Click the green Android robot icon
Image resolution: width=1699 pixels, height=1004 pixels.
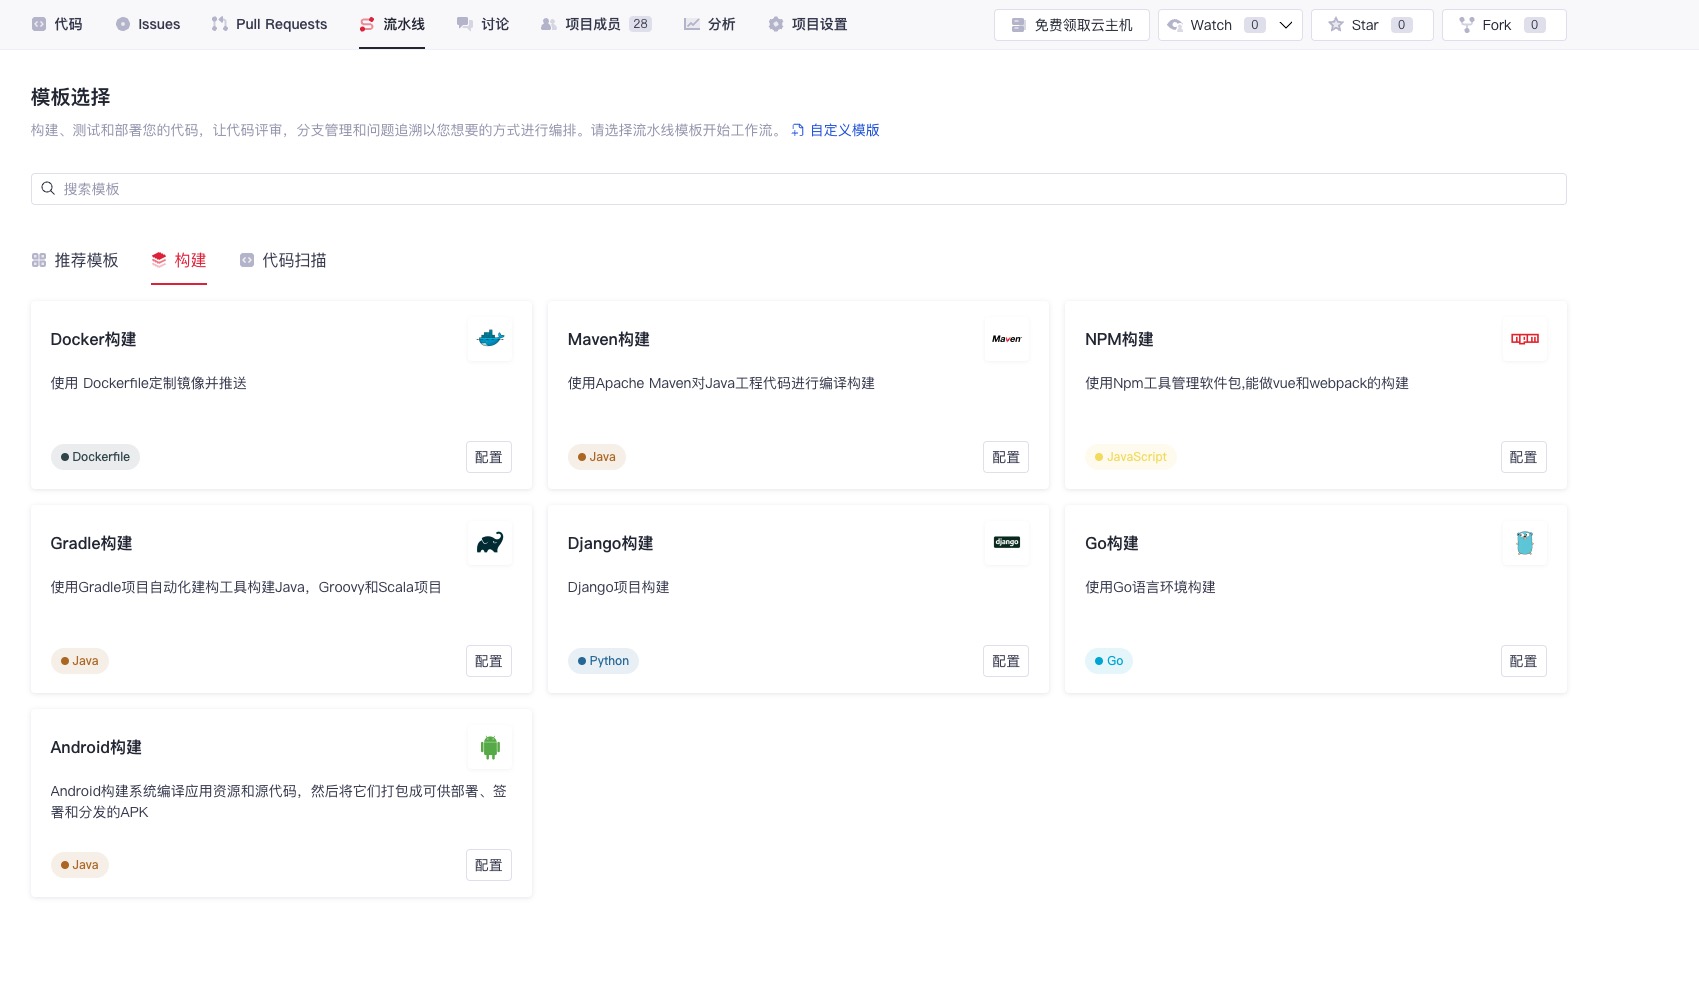490,747
